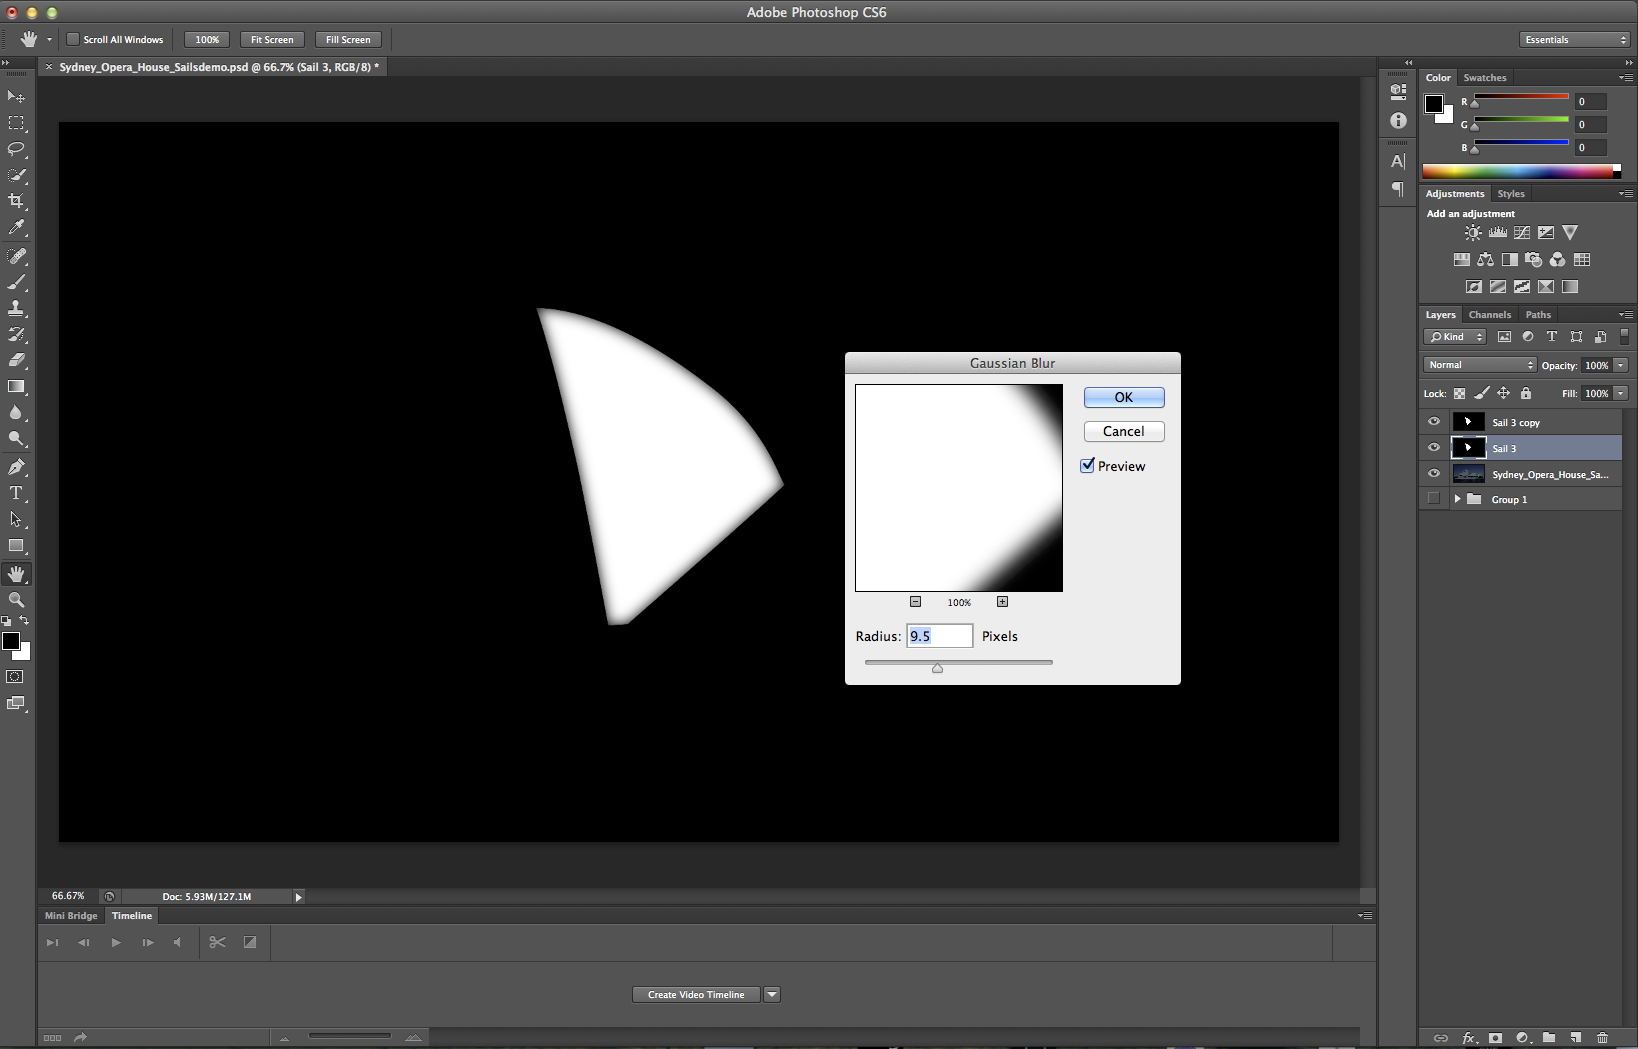Click the Create Video Timeline button
The image size is (1638, 1049).
click(x=696, y=995)
